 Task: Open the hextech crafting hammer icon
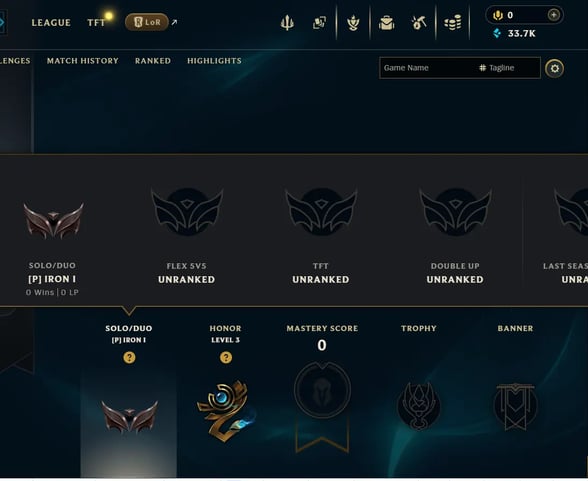pyautogui.click(x=419, y=23)
